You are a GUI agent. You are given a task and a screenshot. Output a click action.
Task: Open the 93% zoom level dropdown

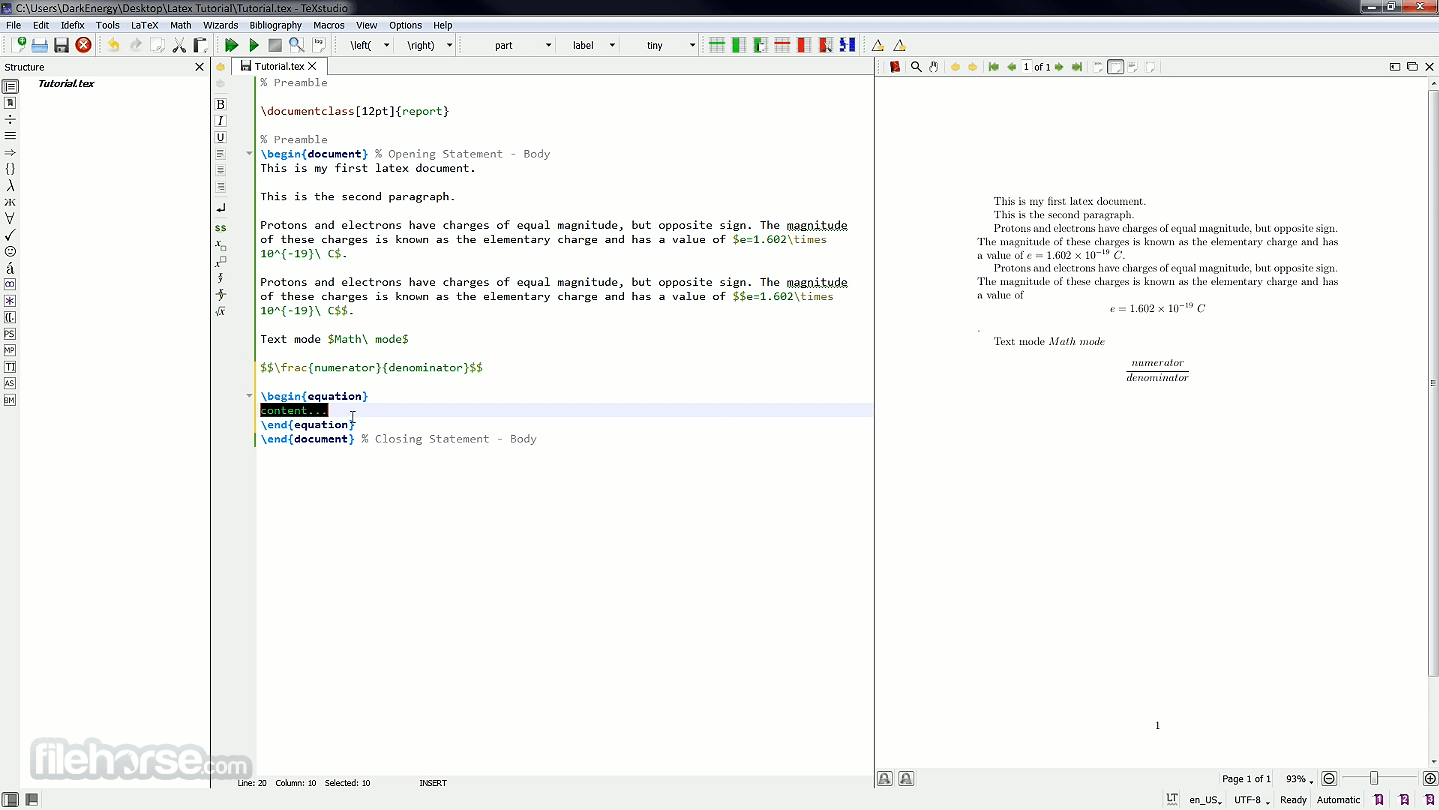[1299, 778]
